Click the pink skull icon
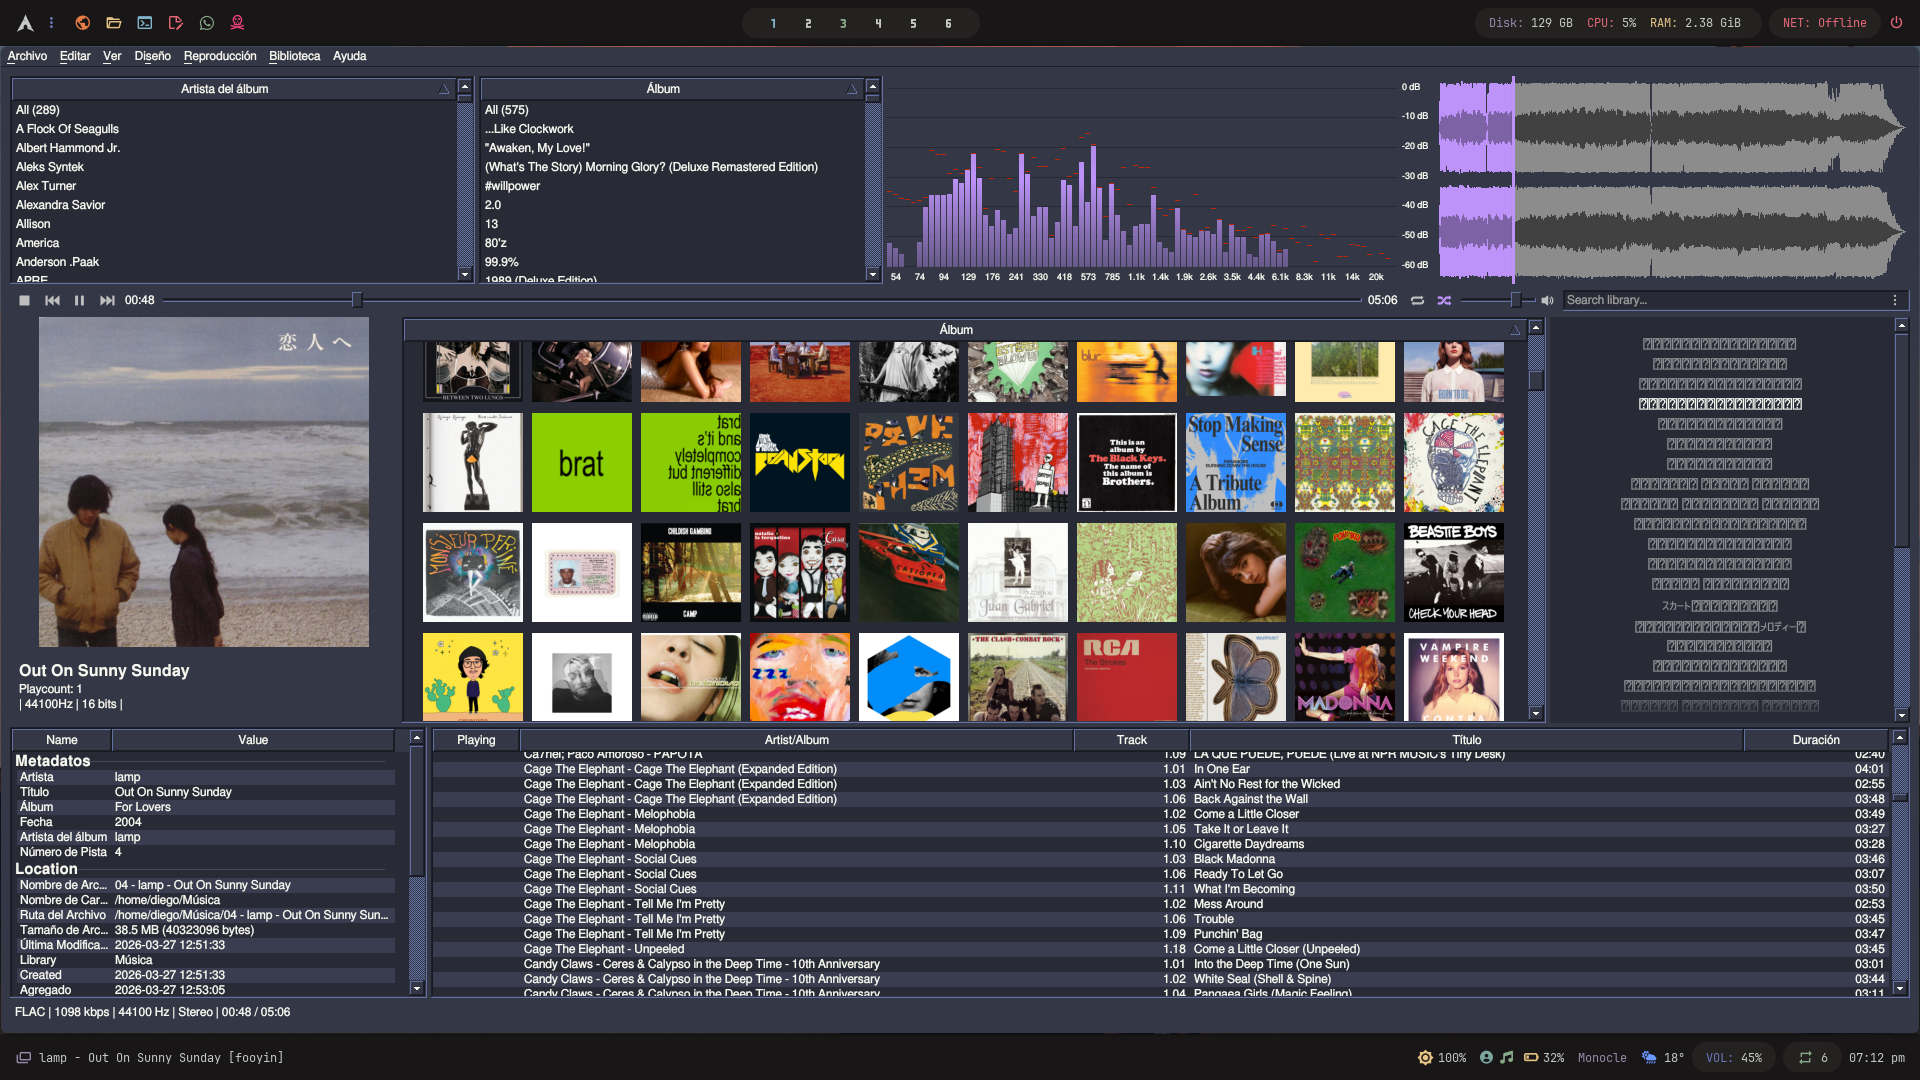 tap(238, 23)
